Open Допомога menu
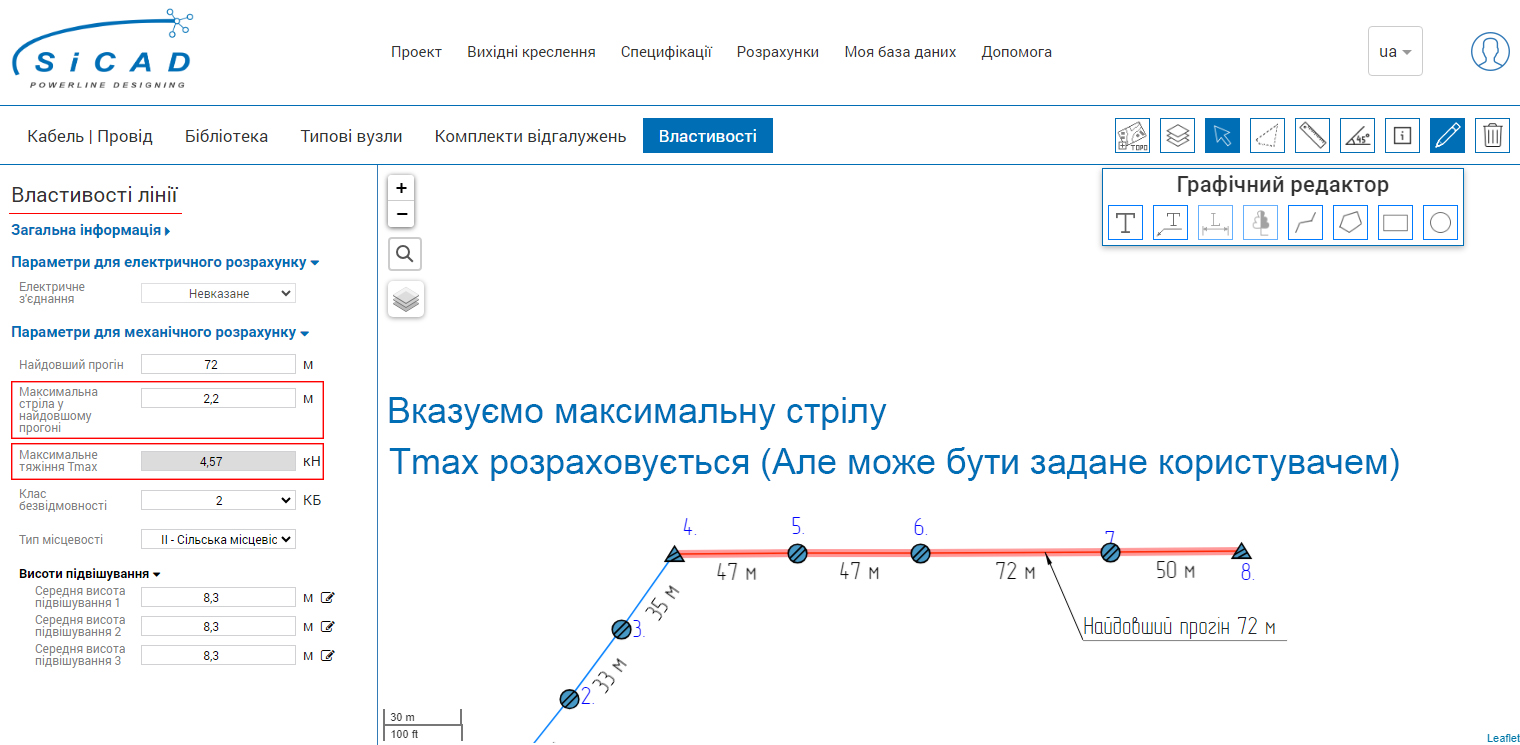 point(1016,52)
